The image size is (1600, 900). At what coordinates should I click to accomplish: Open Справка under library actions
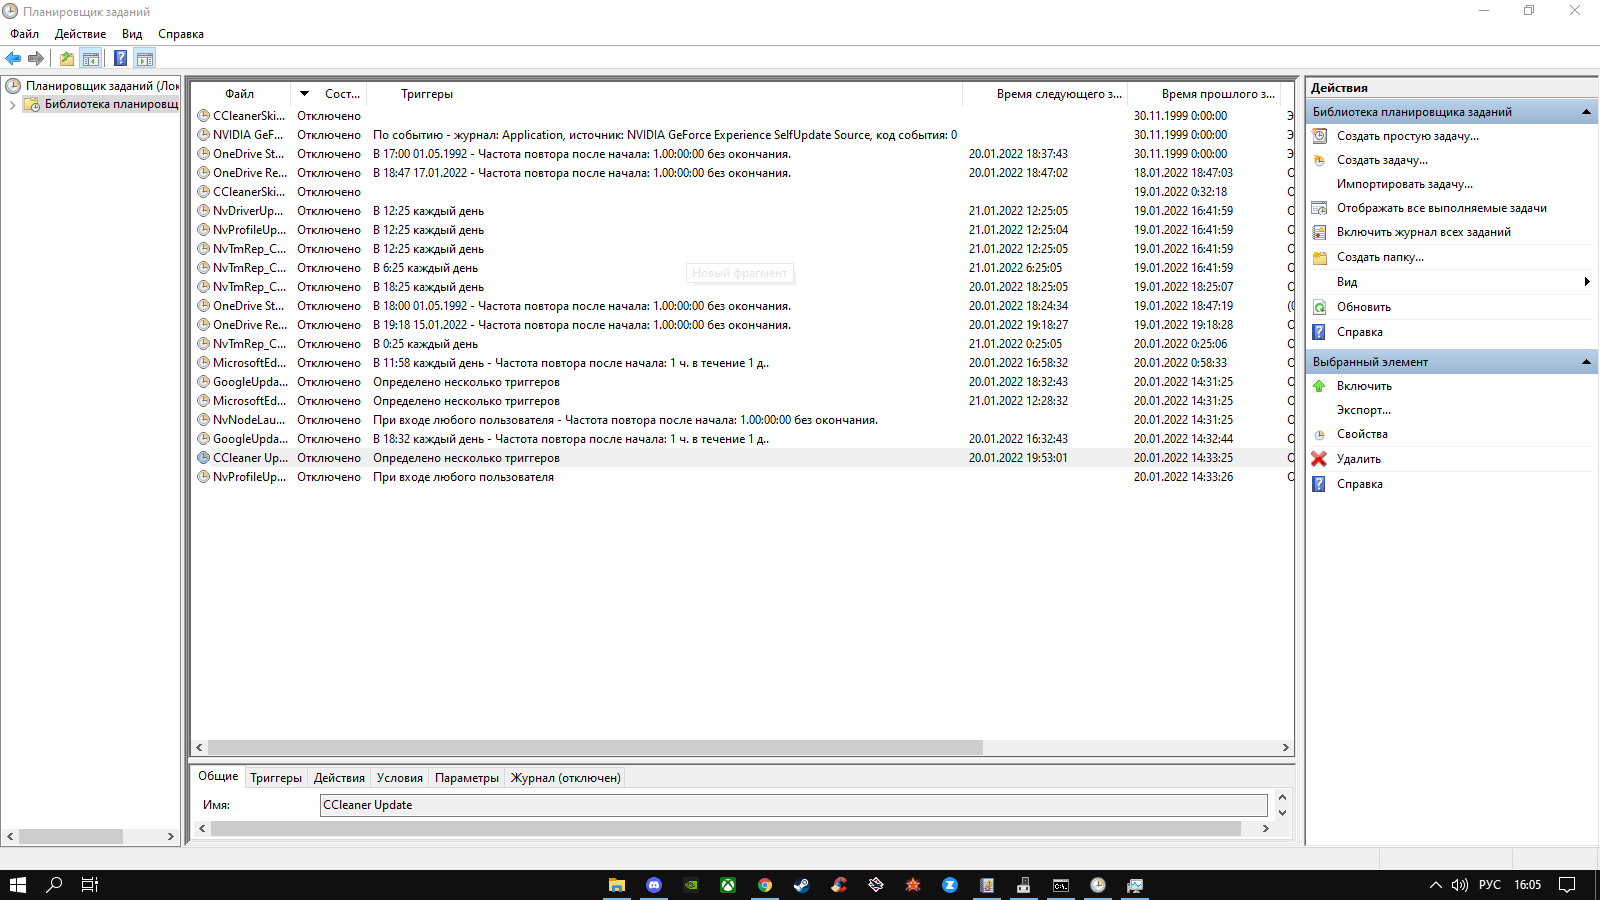click(x=1360, y=332)
